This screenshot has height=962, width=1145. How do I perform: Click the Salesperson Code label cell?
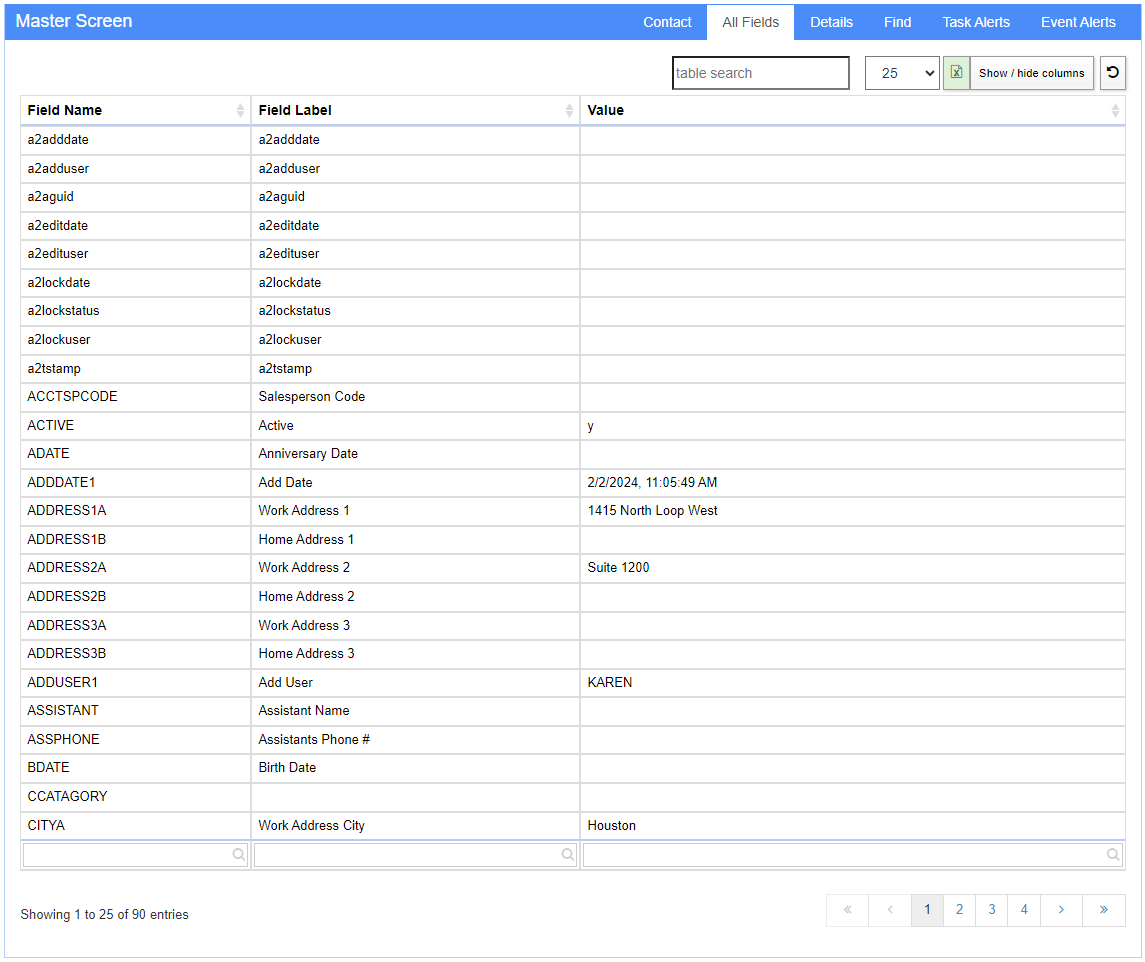tap(416, 397)
